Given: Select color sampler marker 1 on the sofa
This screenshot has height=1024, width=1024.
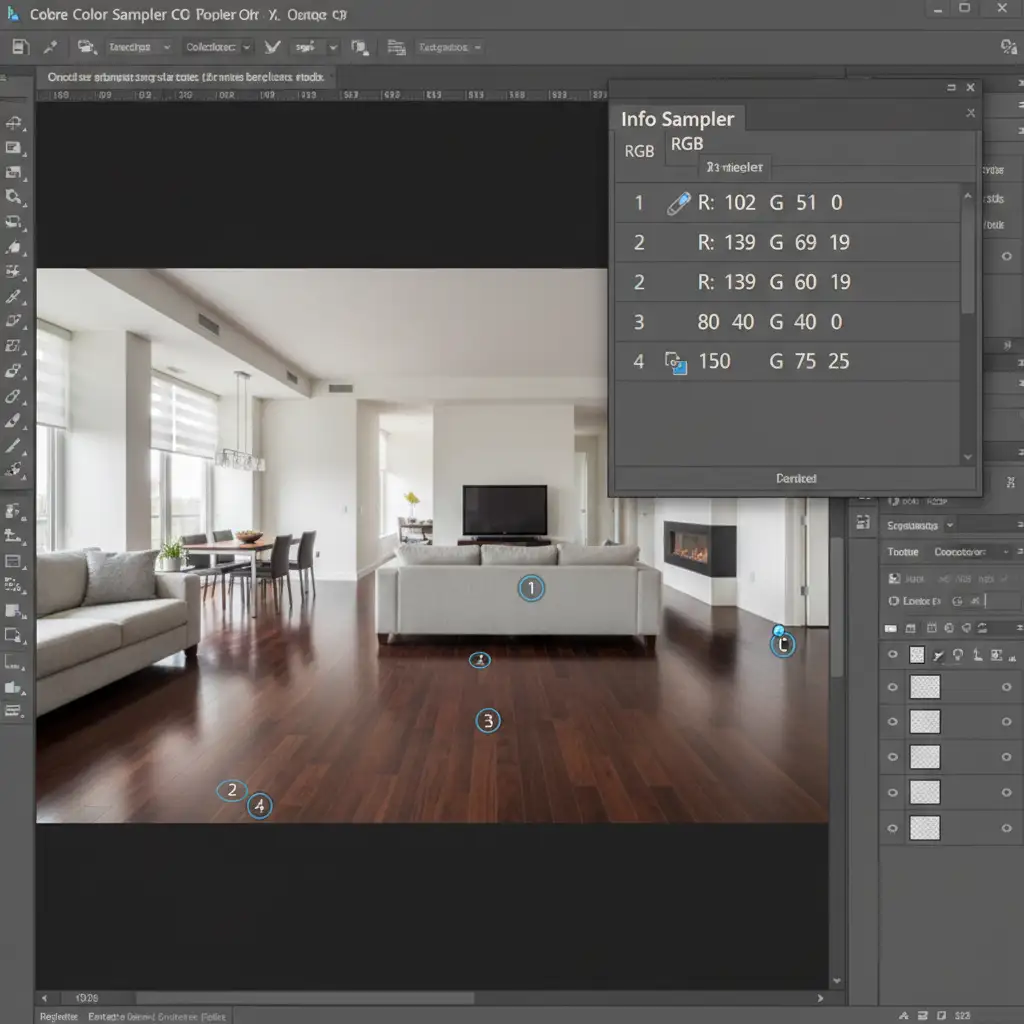Looking at the screenshot, I should coord(531,589).
